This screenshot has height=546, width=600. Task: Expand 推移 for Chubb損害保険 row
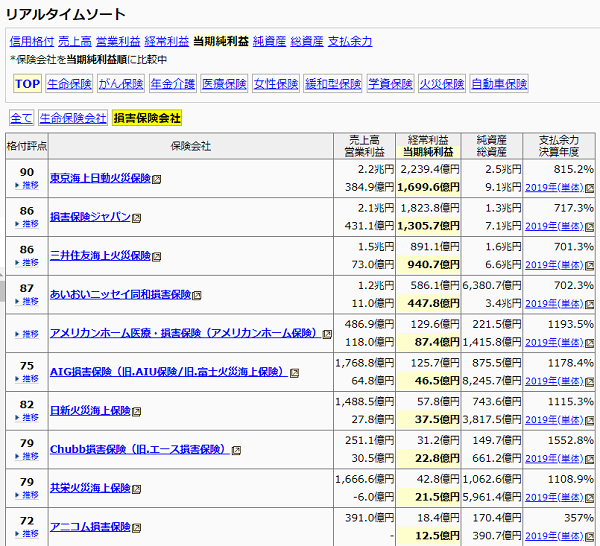27,456
